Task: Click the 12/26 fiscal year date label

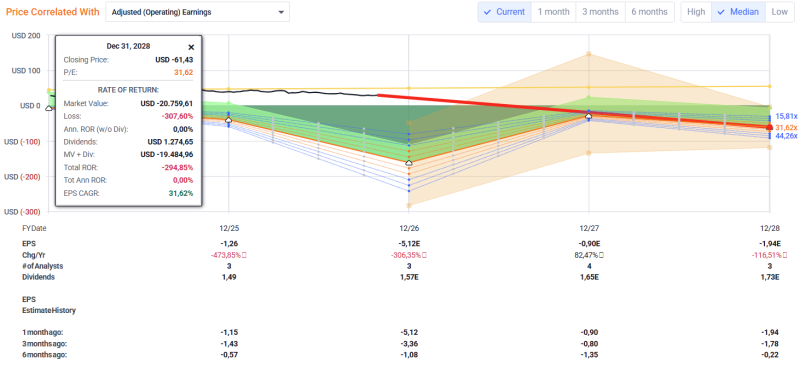Action: [x=409, y=228]
